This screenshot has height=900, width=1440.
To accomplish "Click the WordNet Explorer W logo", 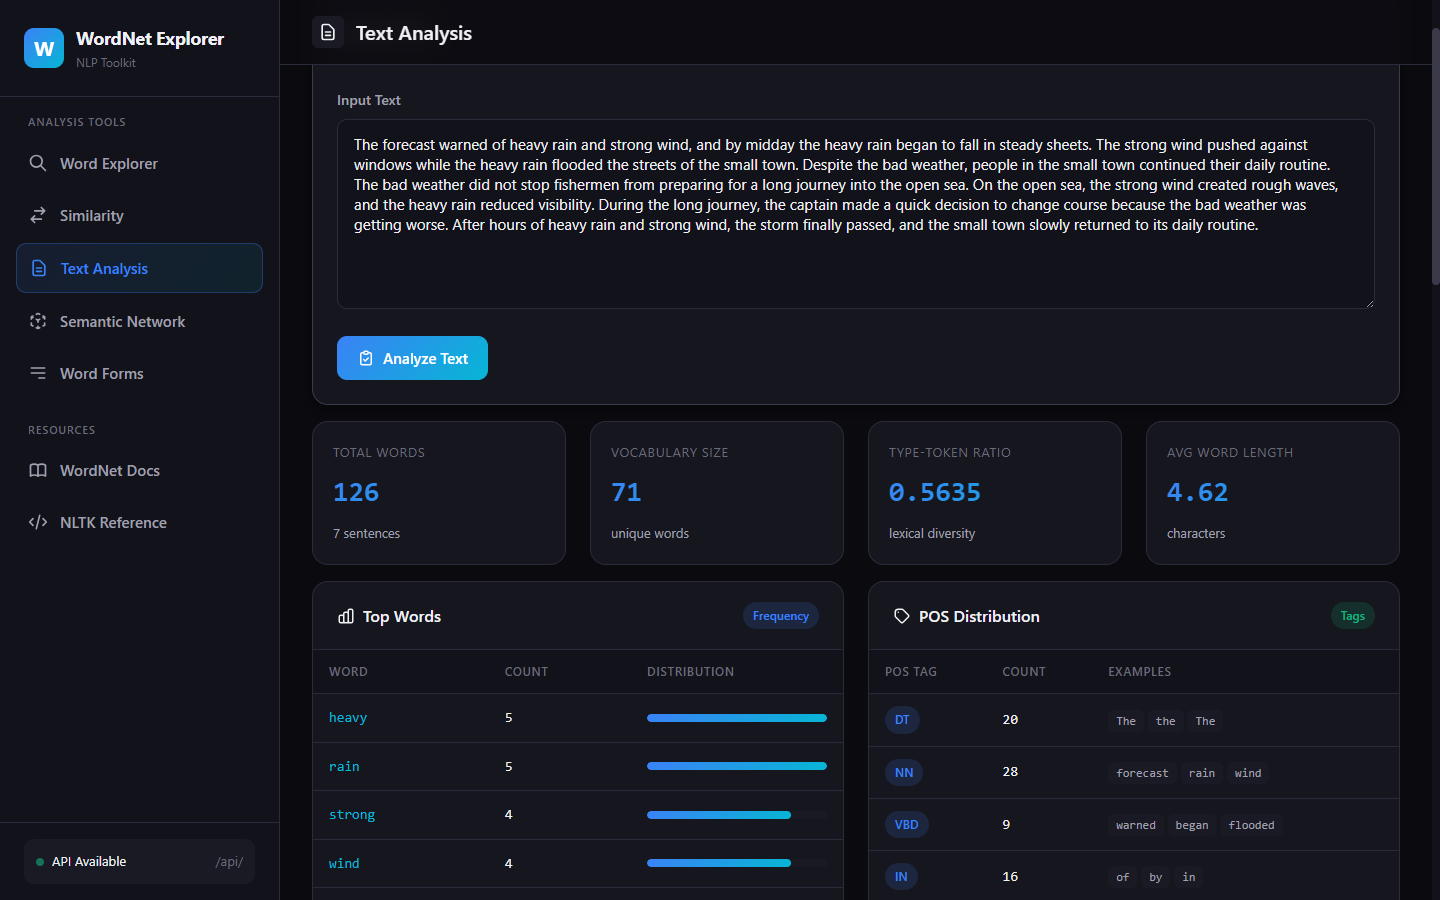I will [x=44, y=48].
